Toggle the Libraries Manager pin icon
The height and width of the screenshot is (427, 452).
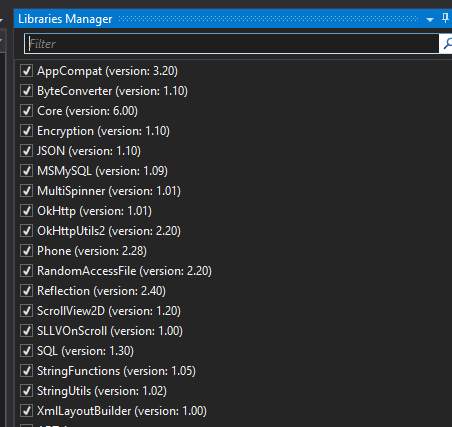click(445, 18)
